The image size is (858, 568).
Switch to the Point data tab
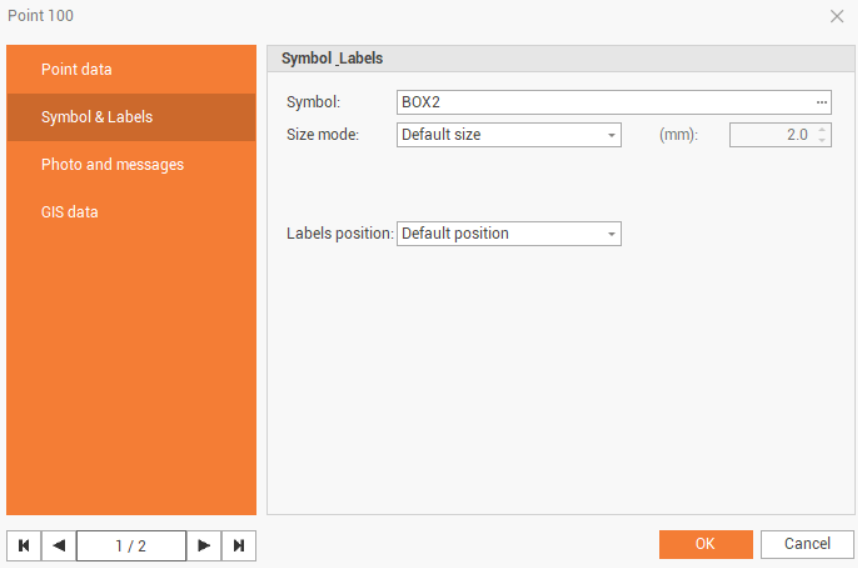tap(76, 69)
